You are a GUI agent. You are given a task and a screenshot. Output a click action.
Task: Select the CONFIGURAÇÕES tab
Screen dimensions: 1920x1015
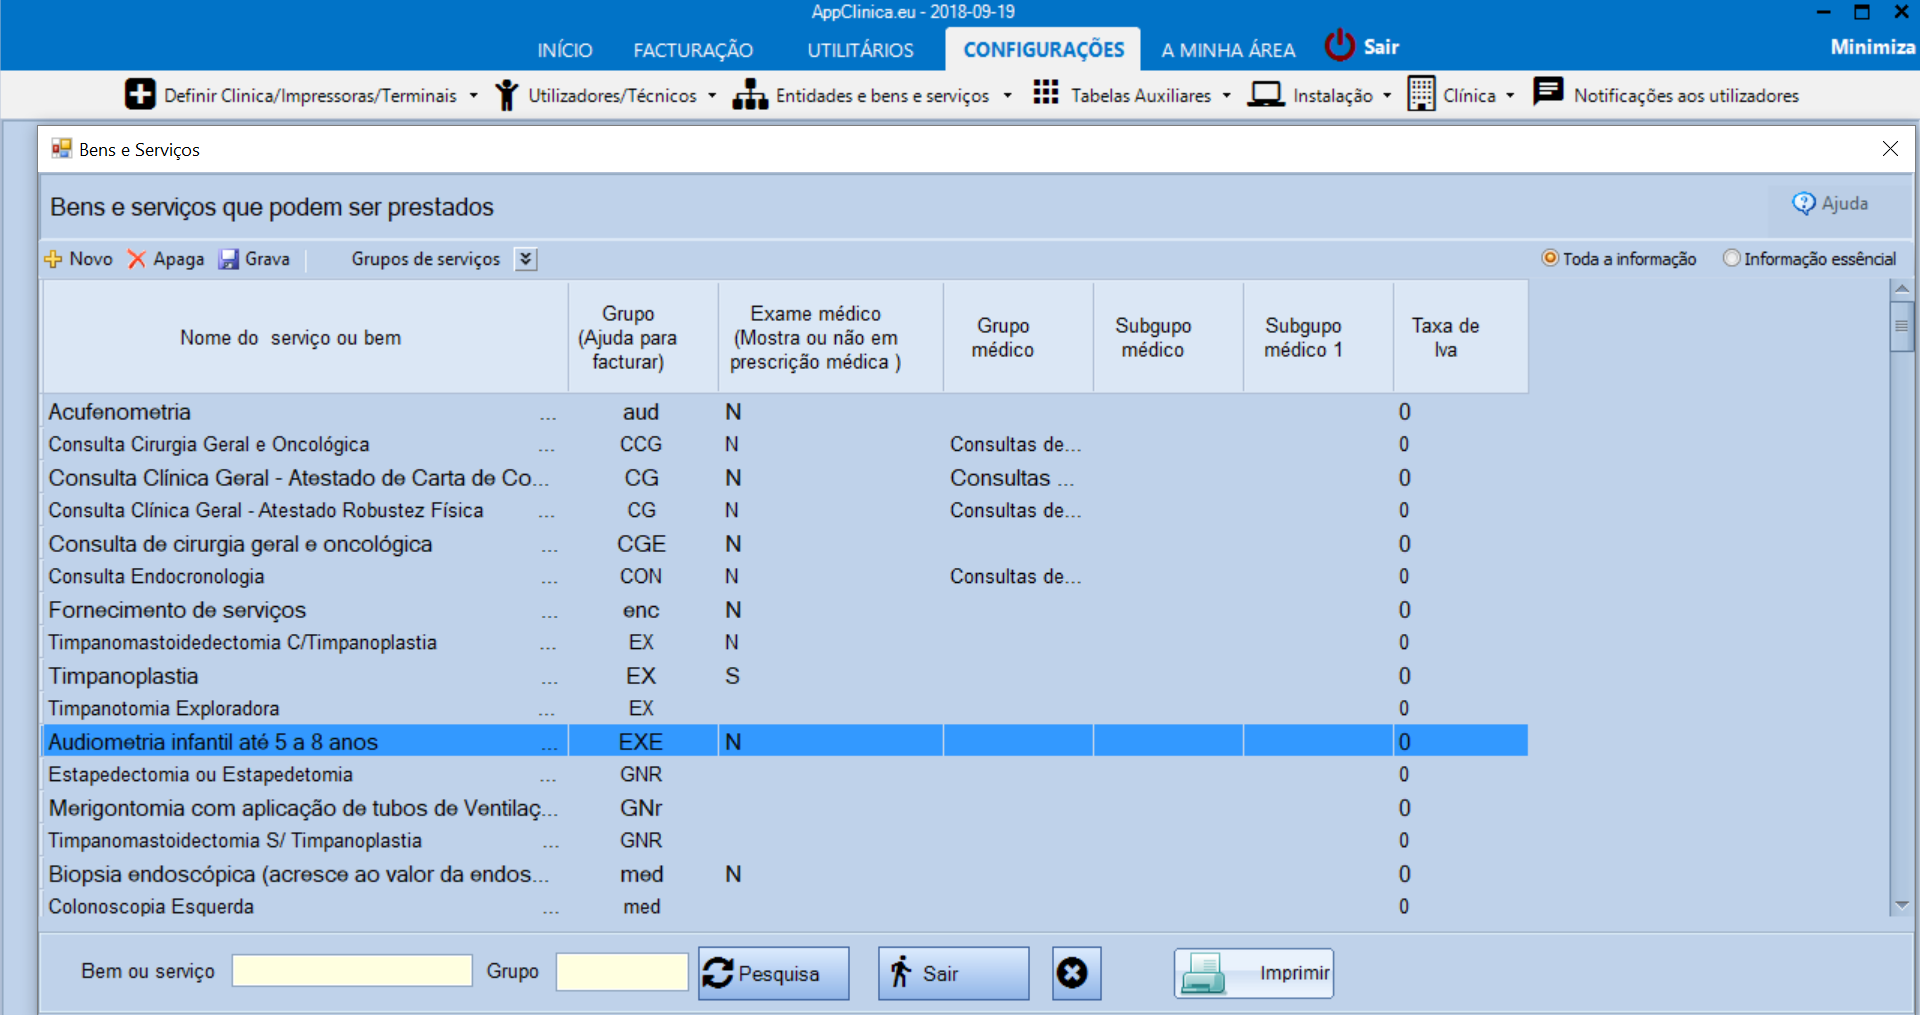1043,49
